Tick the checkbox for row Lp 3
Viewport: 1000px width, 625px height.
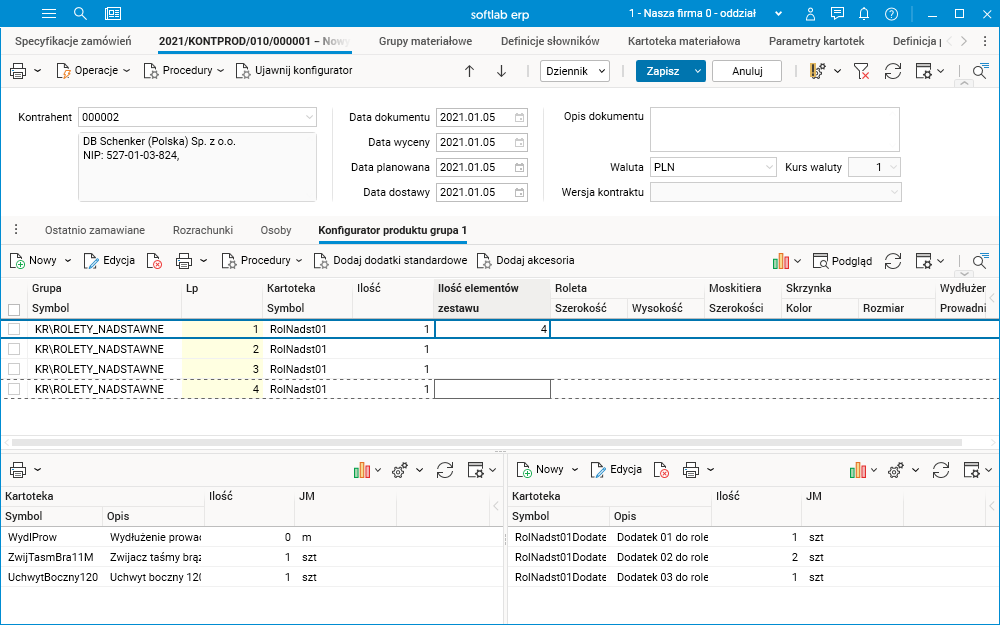[x=14, y=369]
